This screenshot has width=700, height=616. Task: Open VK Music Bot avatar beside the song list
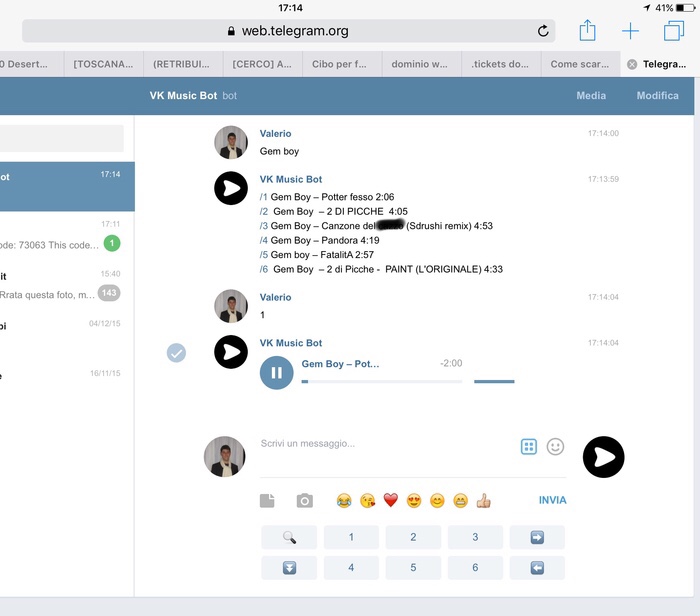click(231, 188)
